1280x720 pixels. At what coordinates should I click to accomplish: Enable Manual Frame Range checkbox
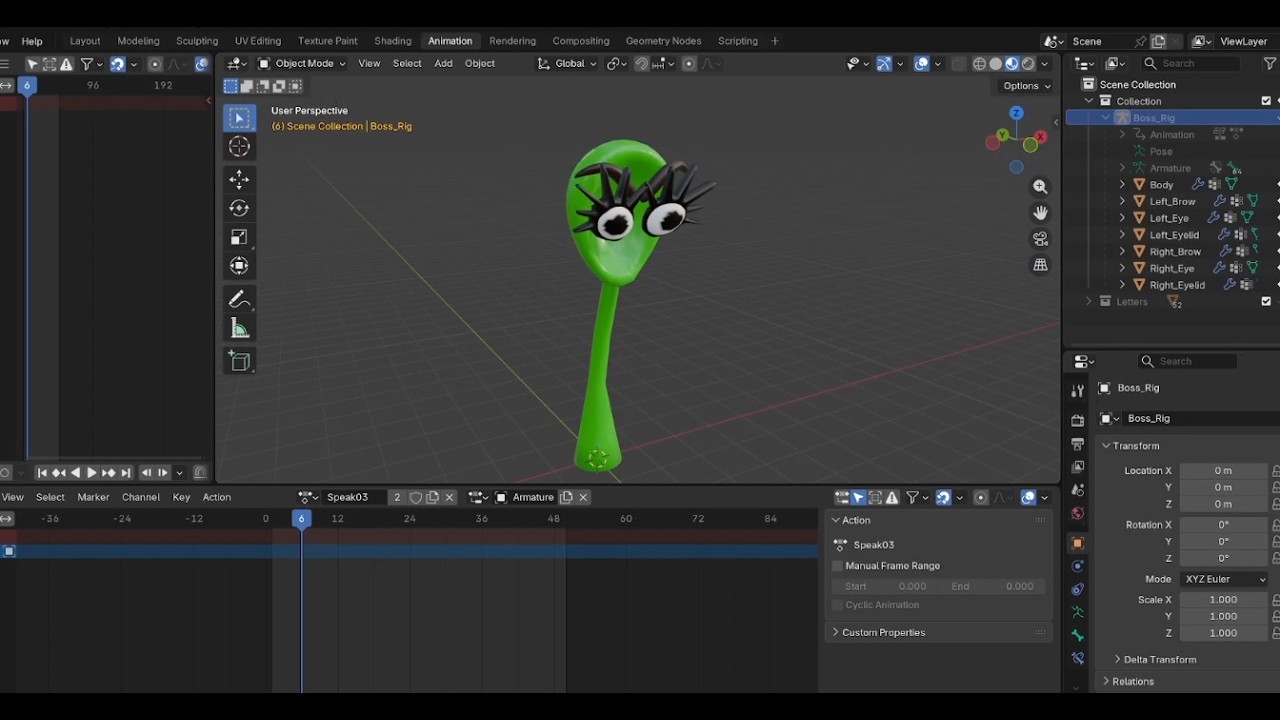coord(838,566)
